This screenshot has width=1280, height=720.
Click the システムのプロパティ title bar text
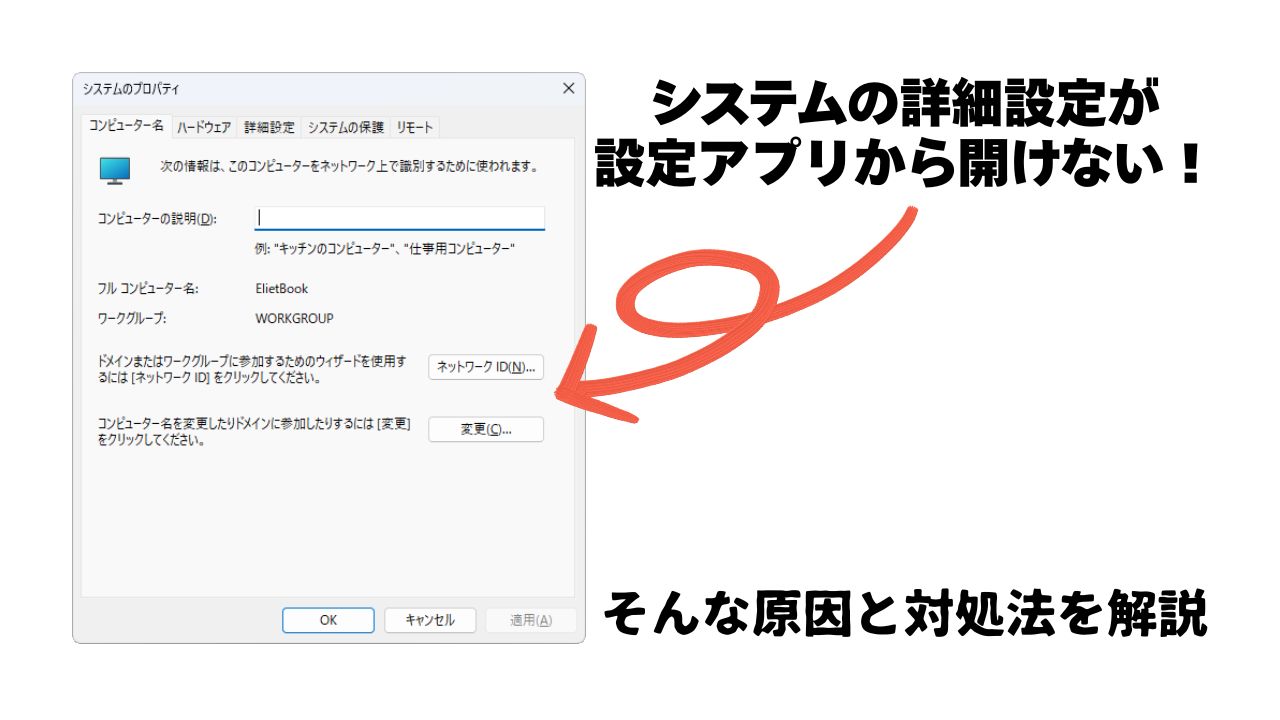tap(131, 89)
